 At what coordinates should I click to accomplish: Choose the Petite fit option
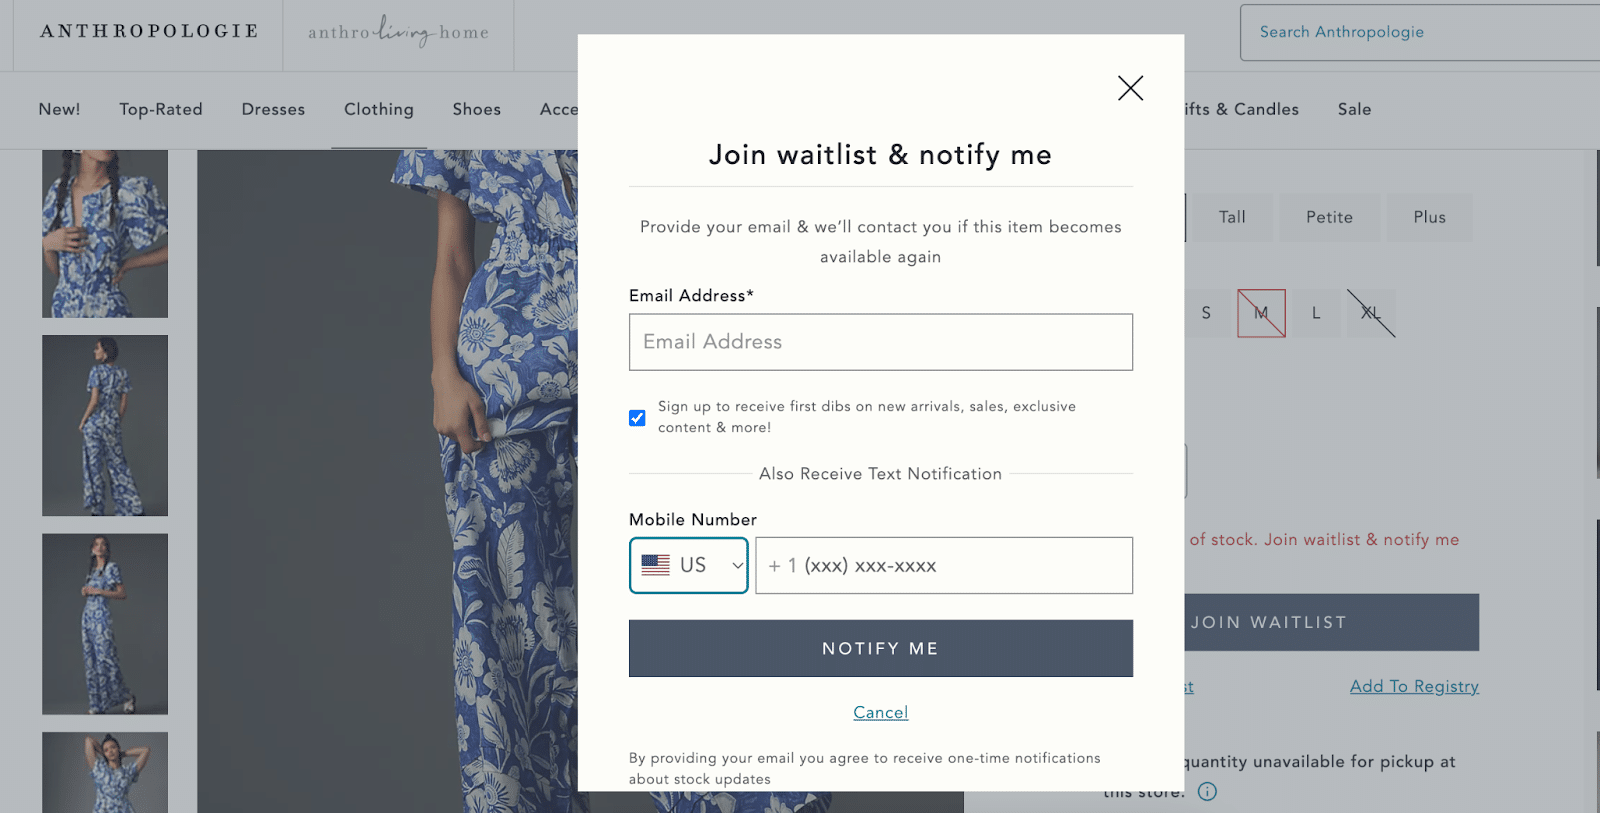pos(1329,217)
